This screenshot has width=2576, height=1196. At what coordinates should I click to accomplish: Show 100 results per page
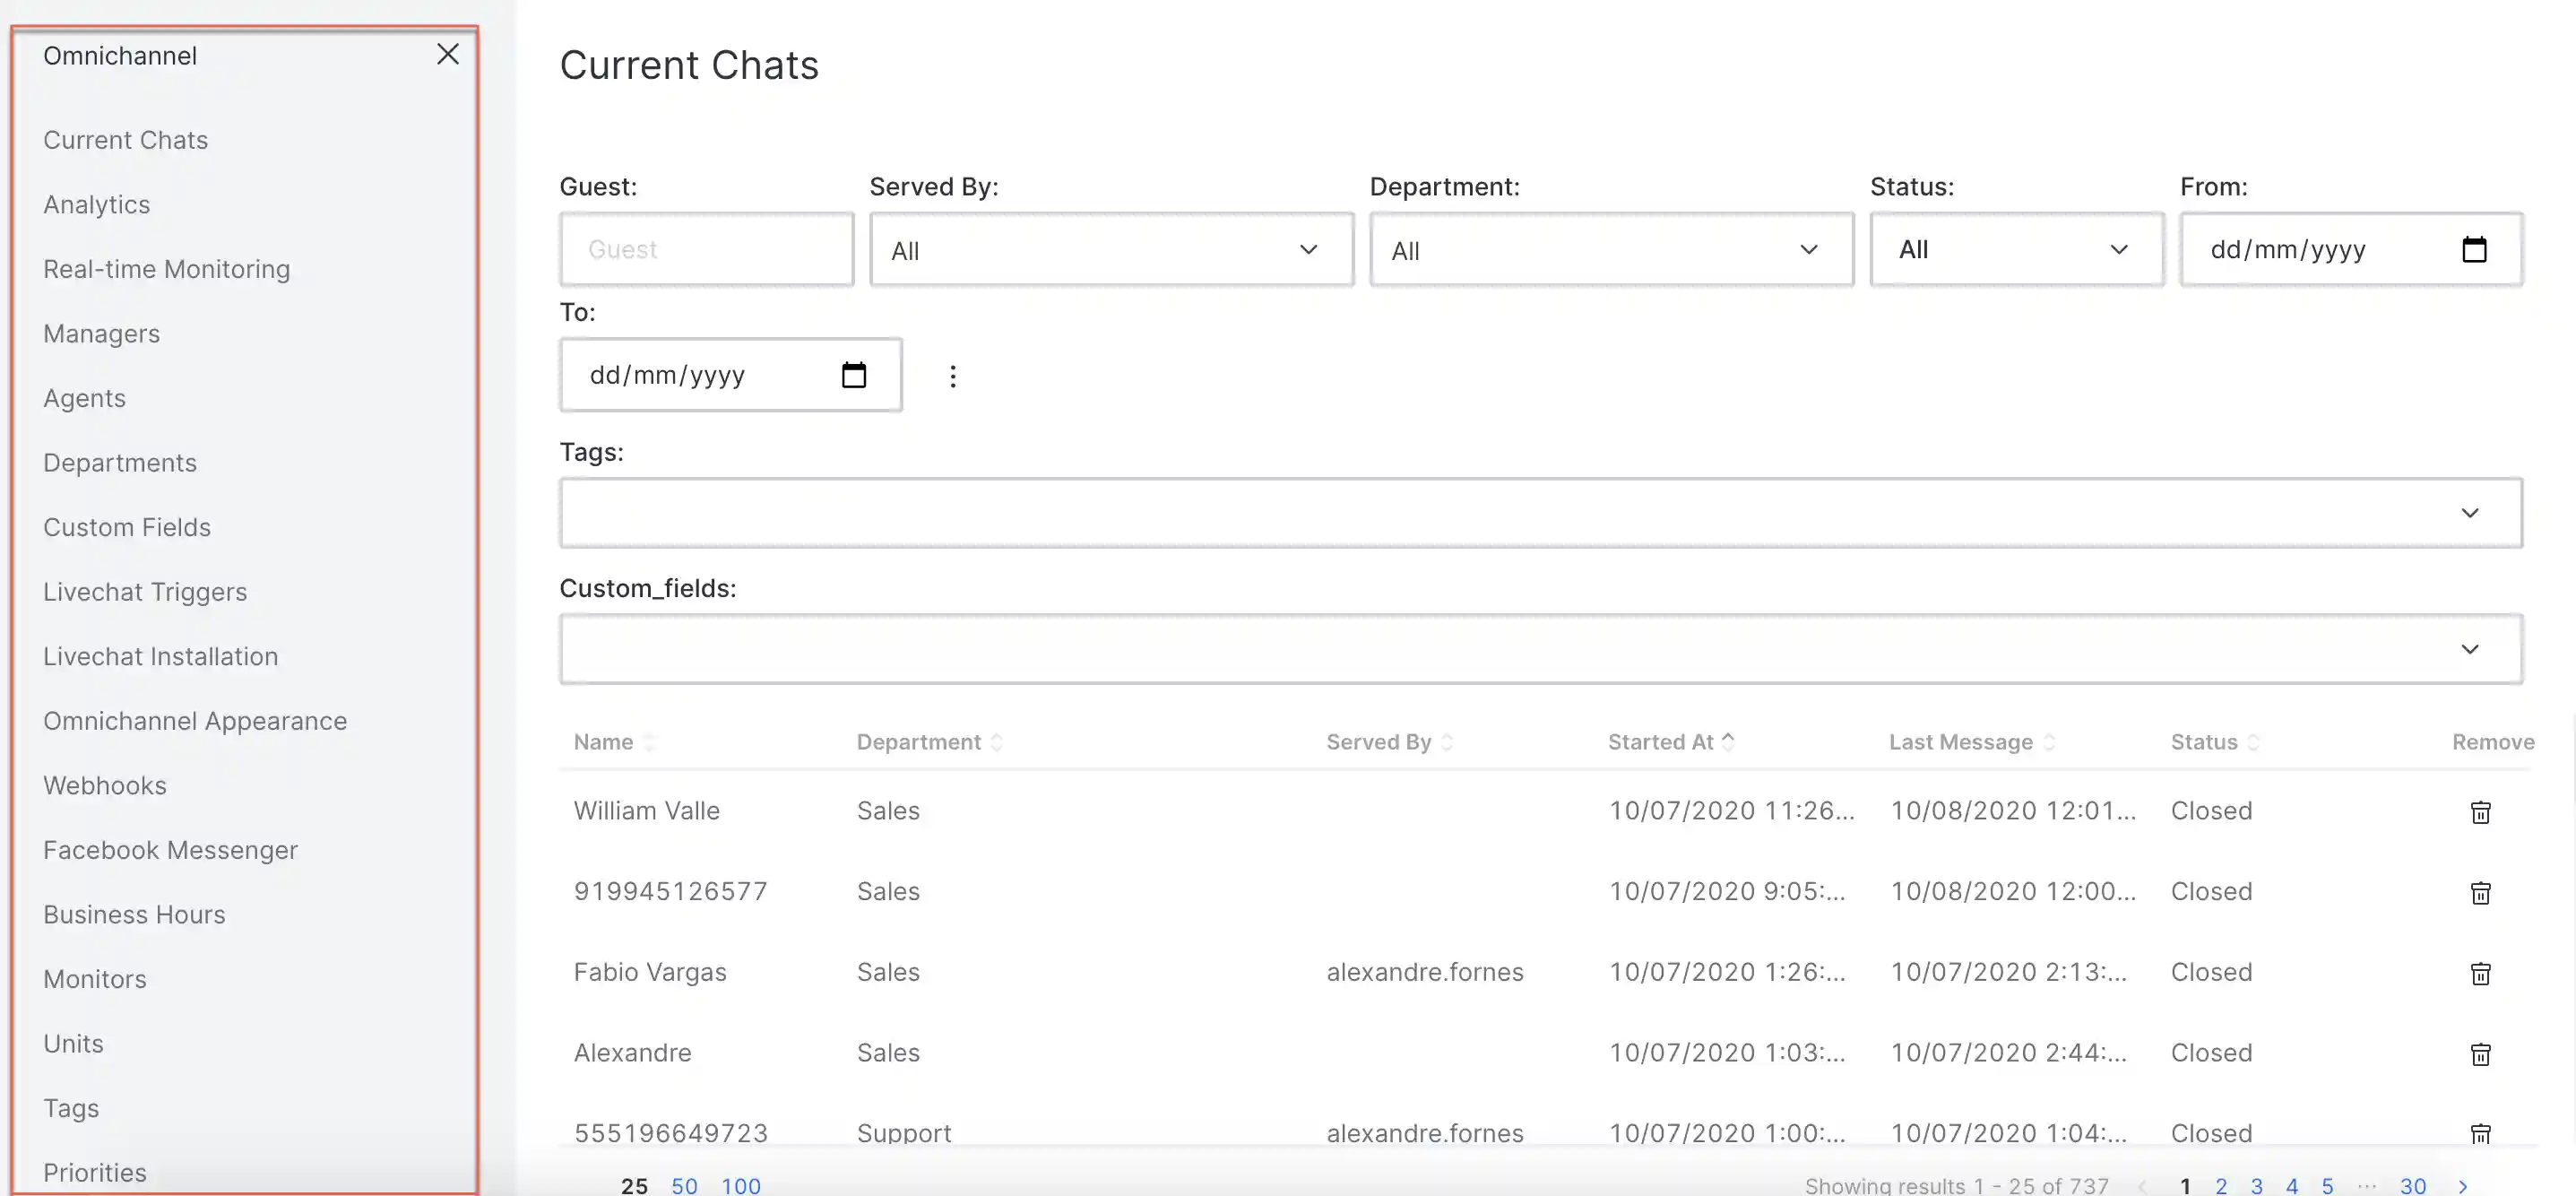[x=741, y=1185]
